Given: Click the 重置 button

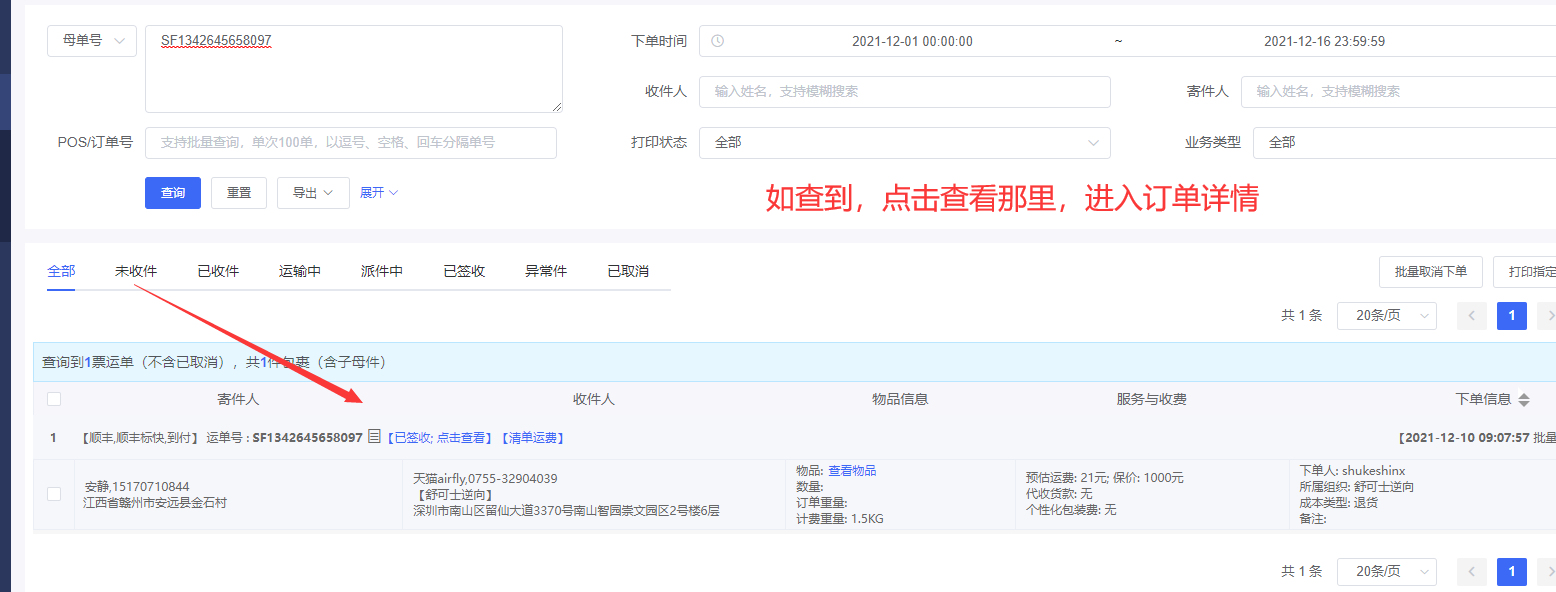Looking at the screenshot, I should click(239, 193).
